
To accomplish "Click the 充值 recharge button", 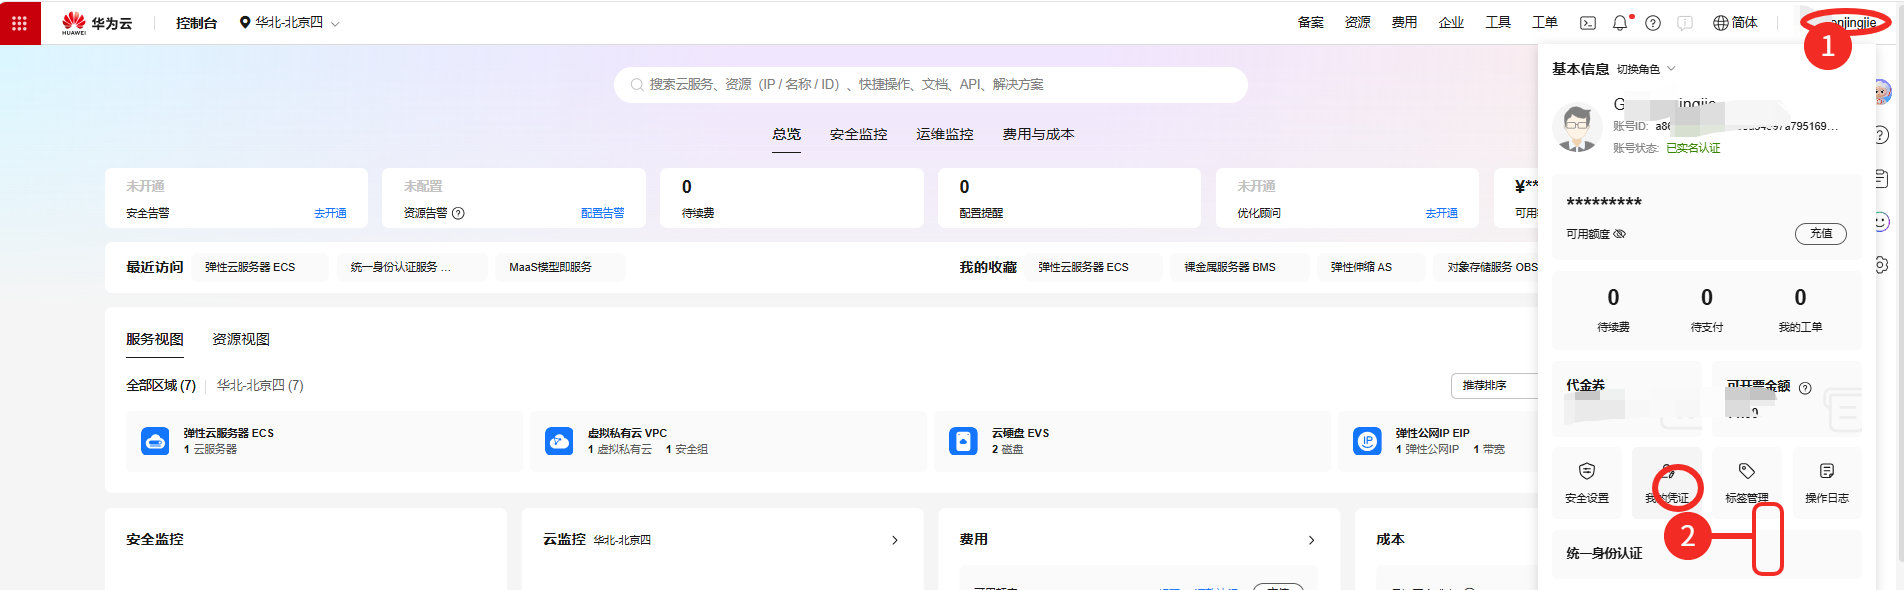I will [1821, 234].
